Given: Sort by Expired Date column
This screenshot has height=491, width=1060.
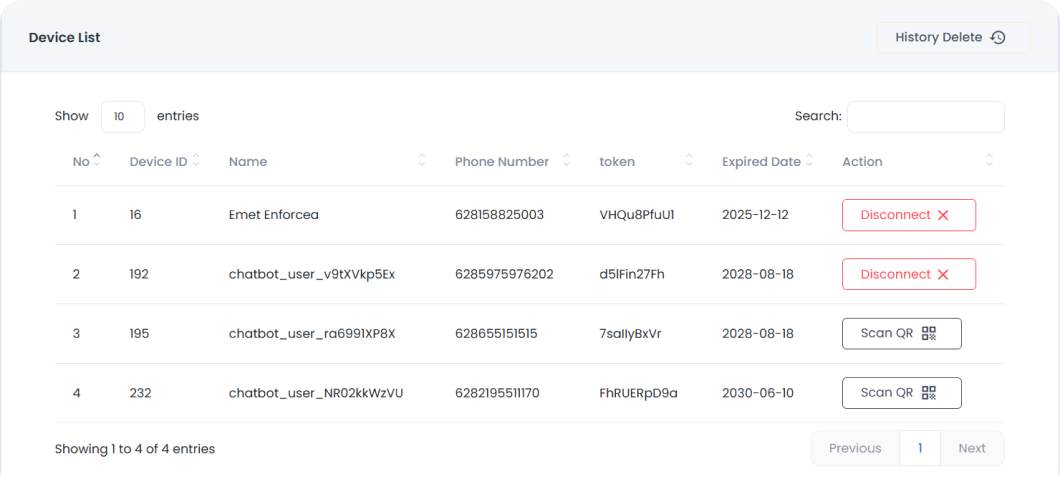Looking at the screenshot, I should coord(810,160).
